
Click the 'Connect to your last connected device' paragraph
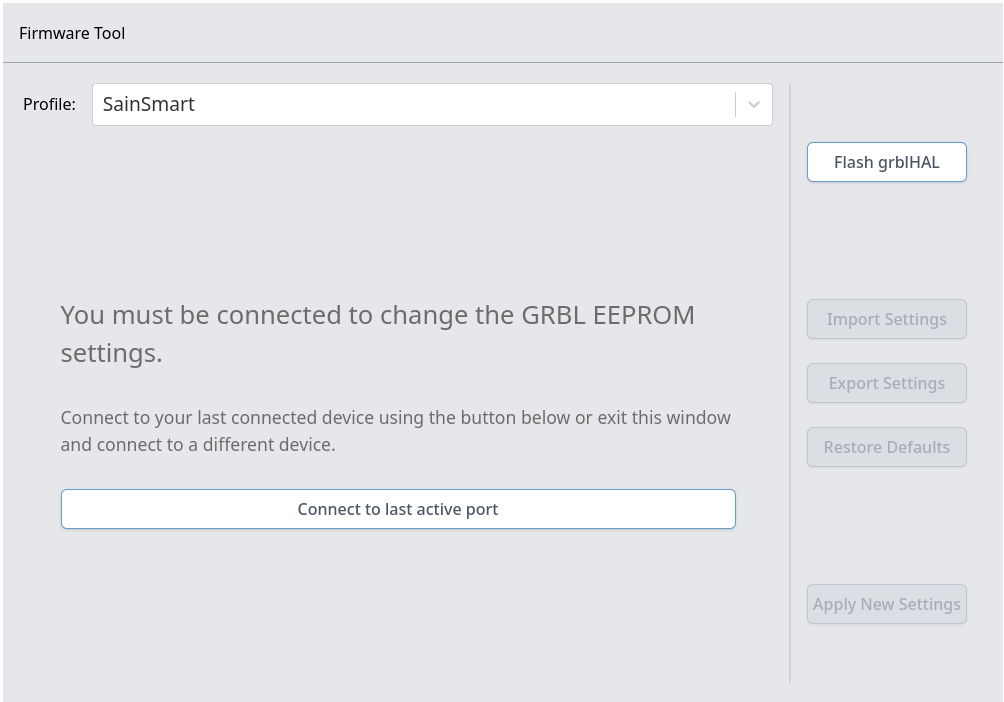click(x=396, y=431)
